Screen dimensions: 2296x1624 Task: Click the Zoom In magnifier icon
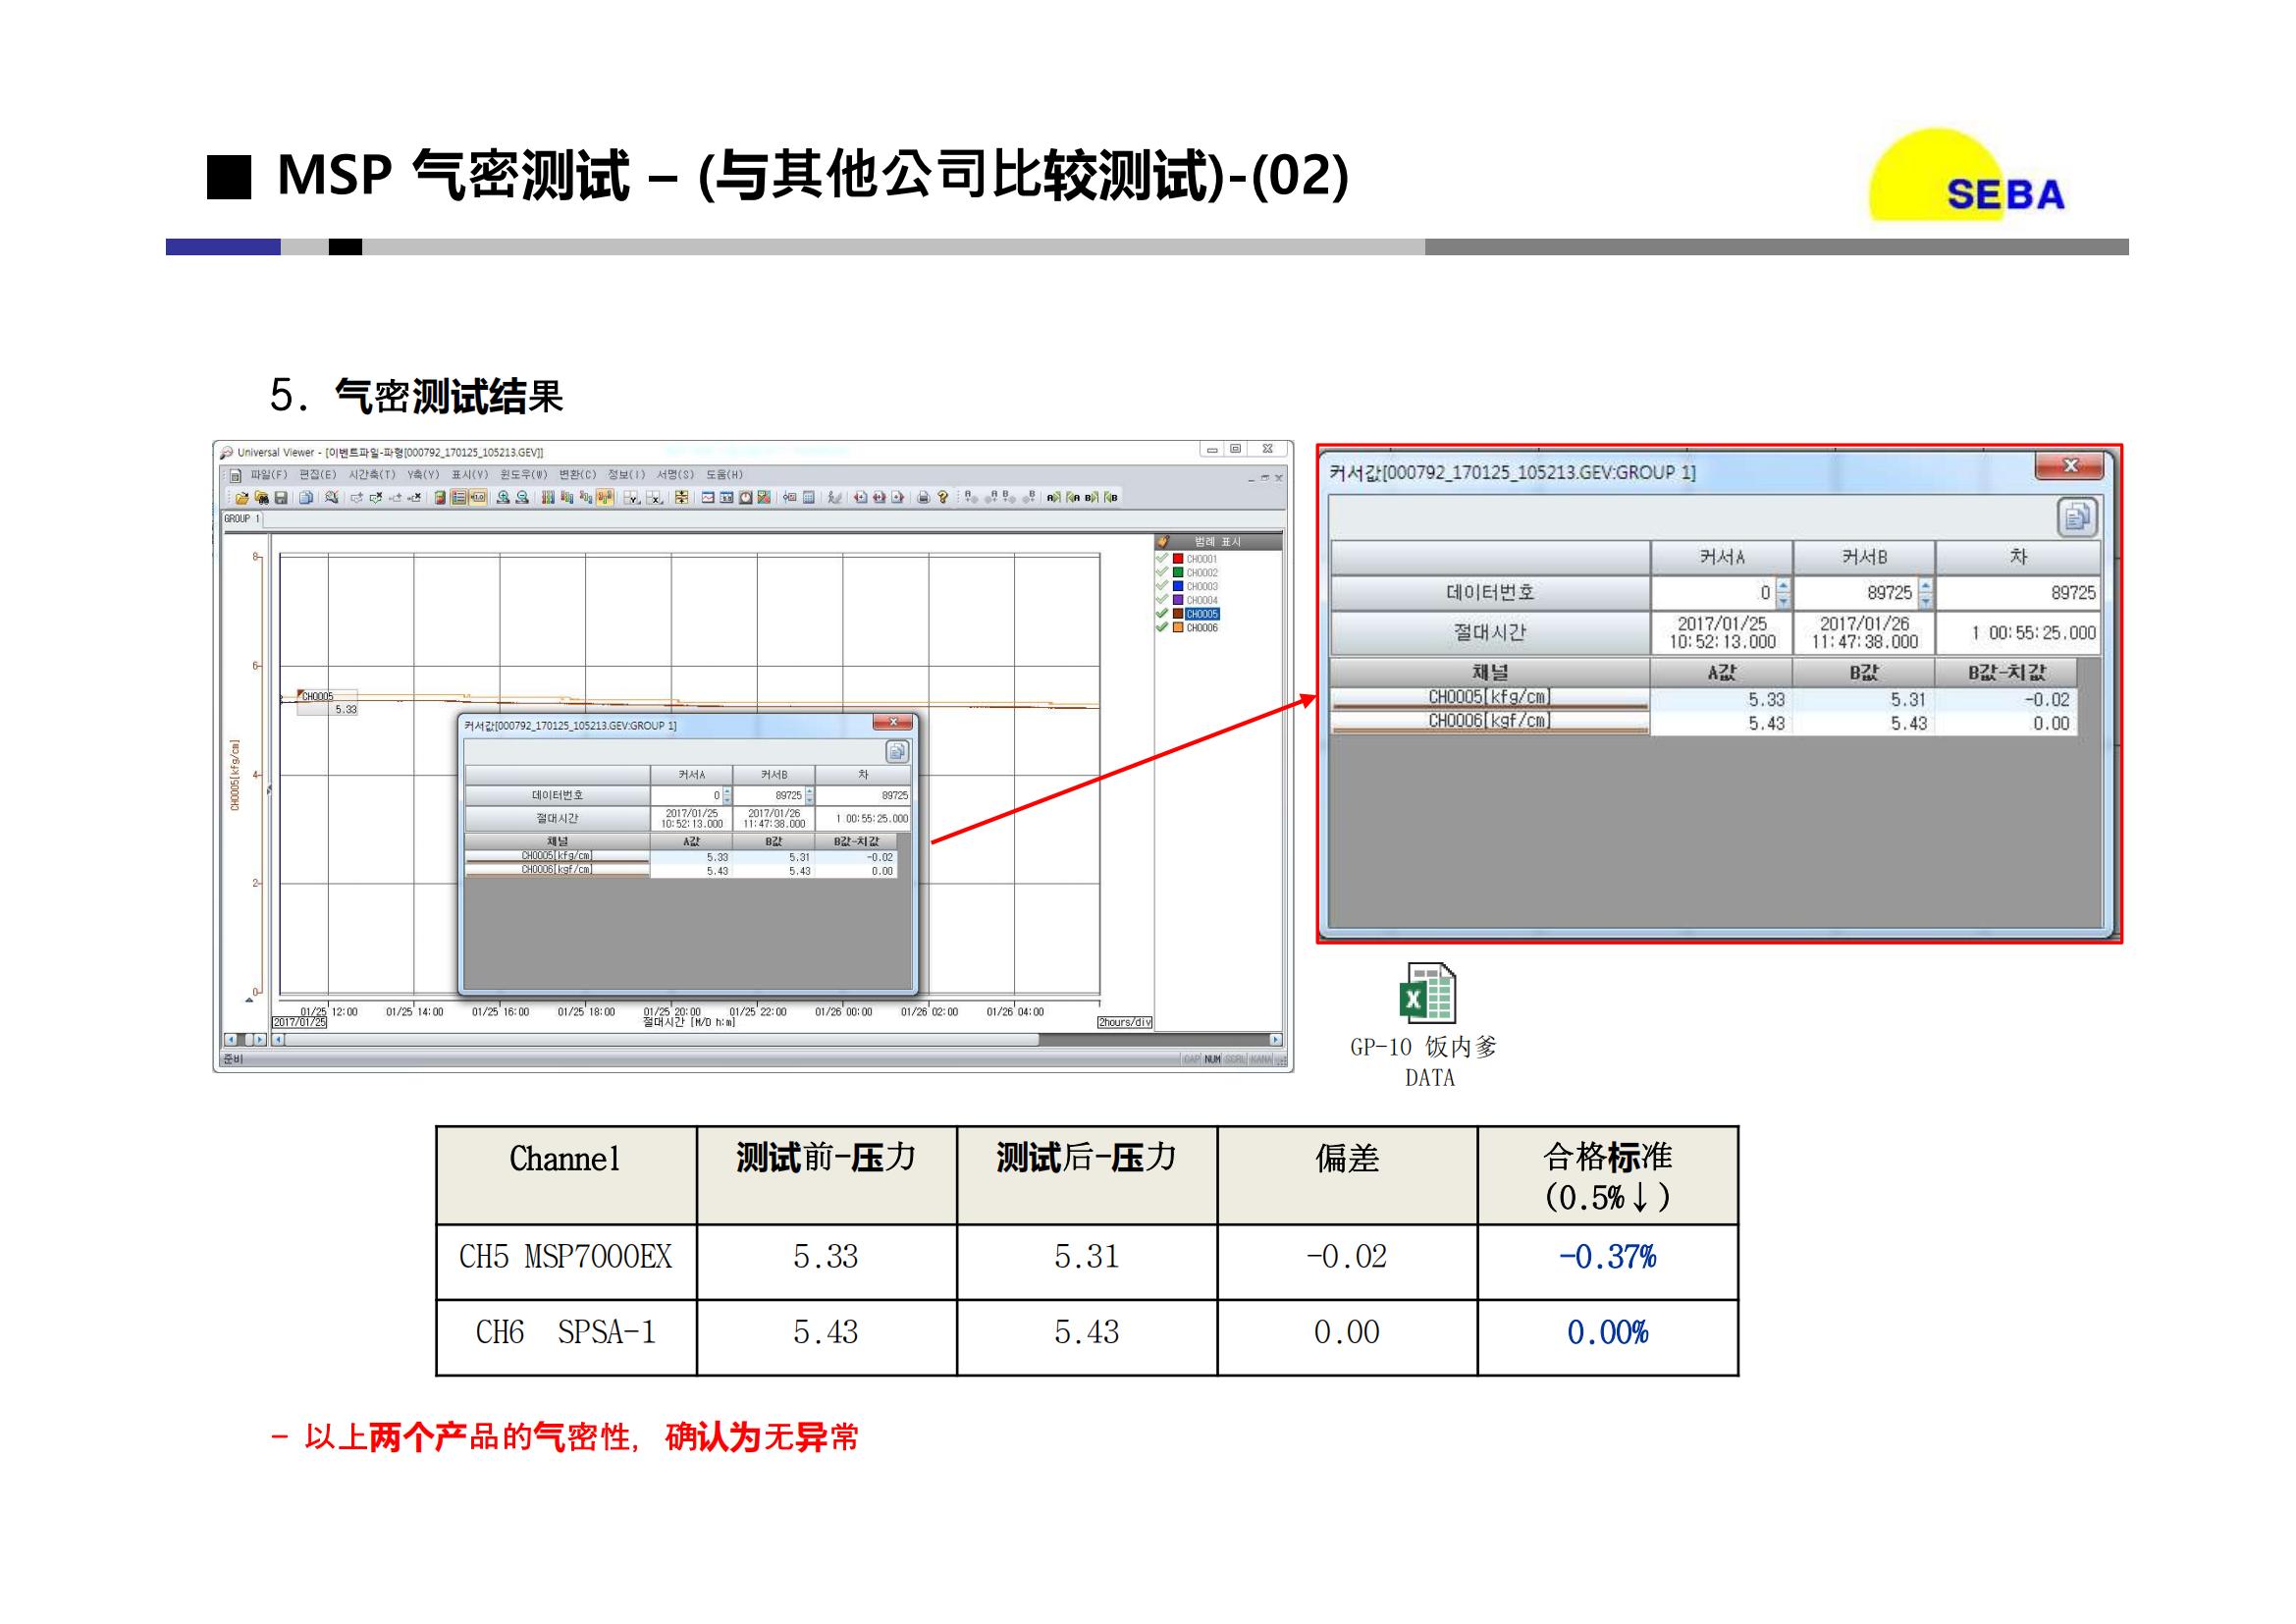pyautogui.click(x=503, y=497)
